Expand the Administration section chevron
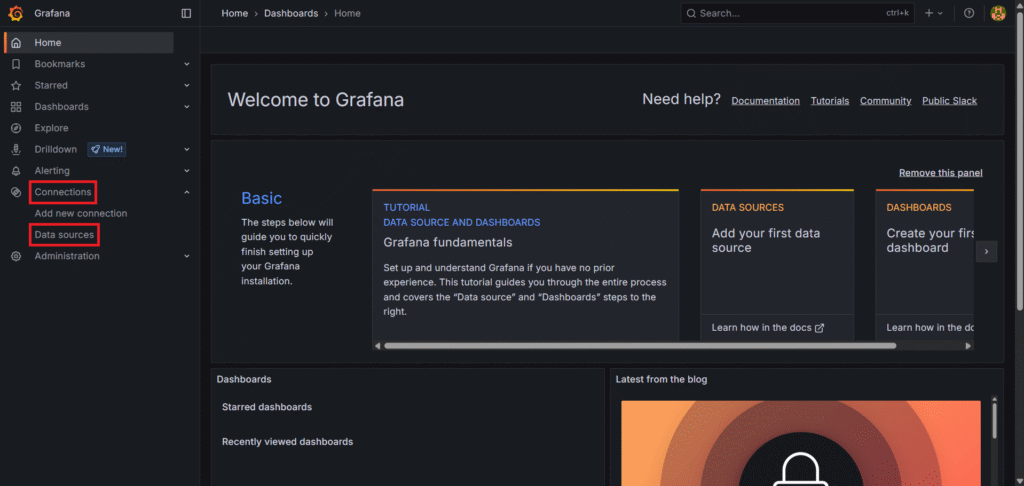This screenshot has width=1024, height=486. (x=187, y=256)
